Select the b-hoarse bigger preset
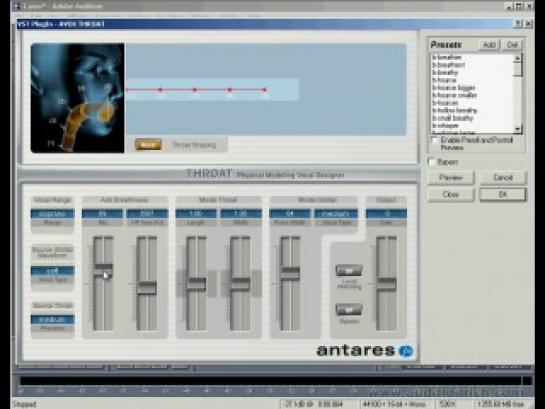 click(454, 88)
